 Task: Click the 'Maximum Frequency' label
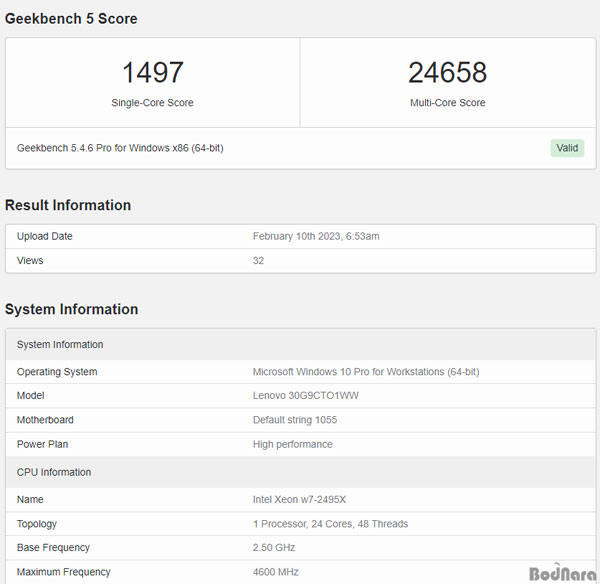point(64,572)
